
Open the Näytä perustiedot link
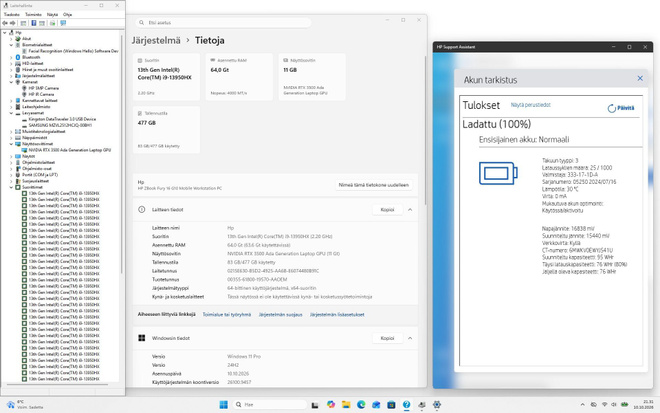(x=530, y=105)
